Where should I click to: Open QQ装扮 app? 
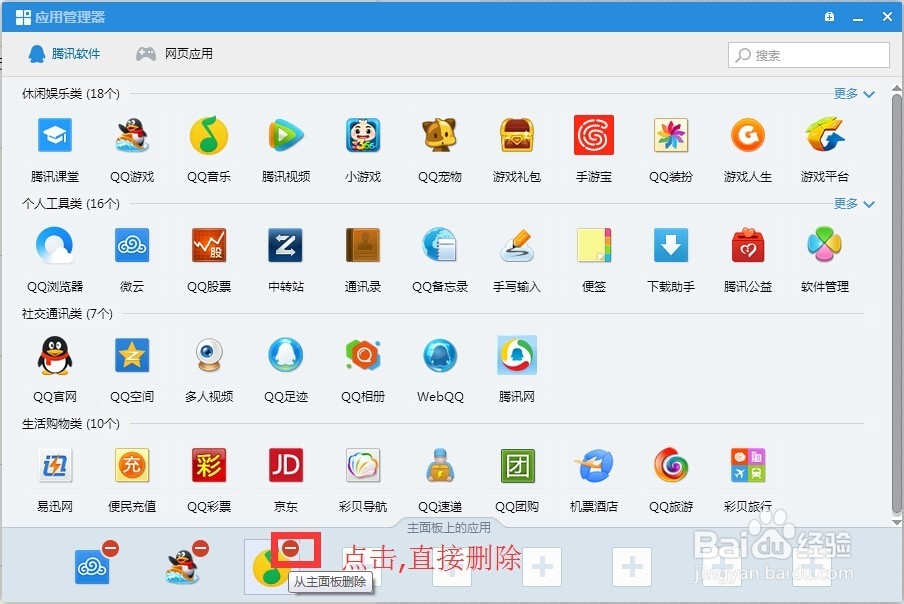click(x=671, y=135)
